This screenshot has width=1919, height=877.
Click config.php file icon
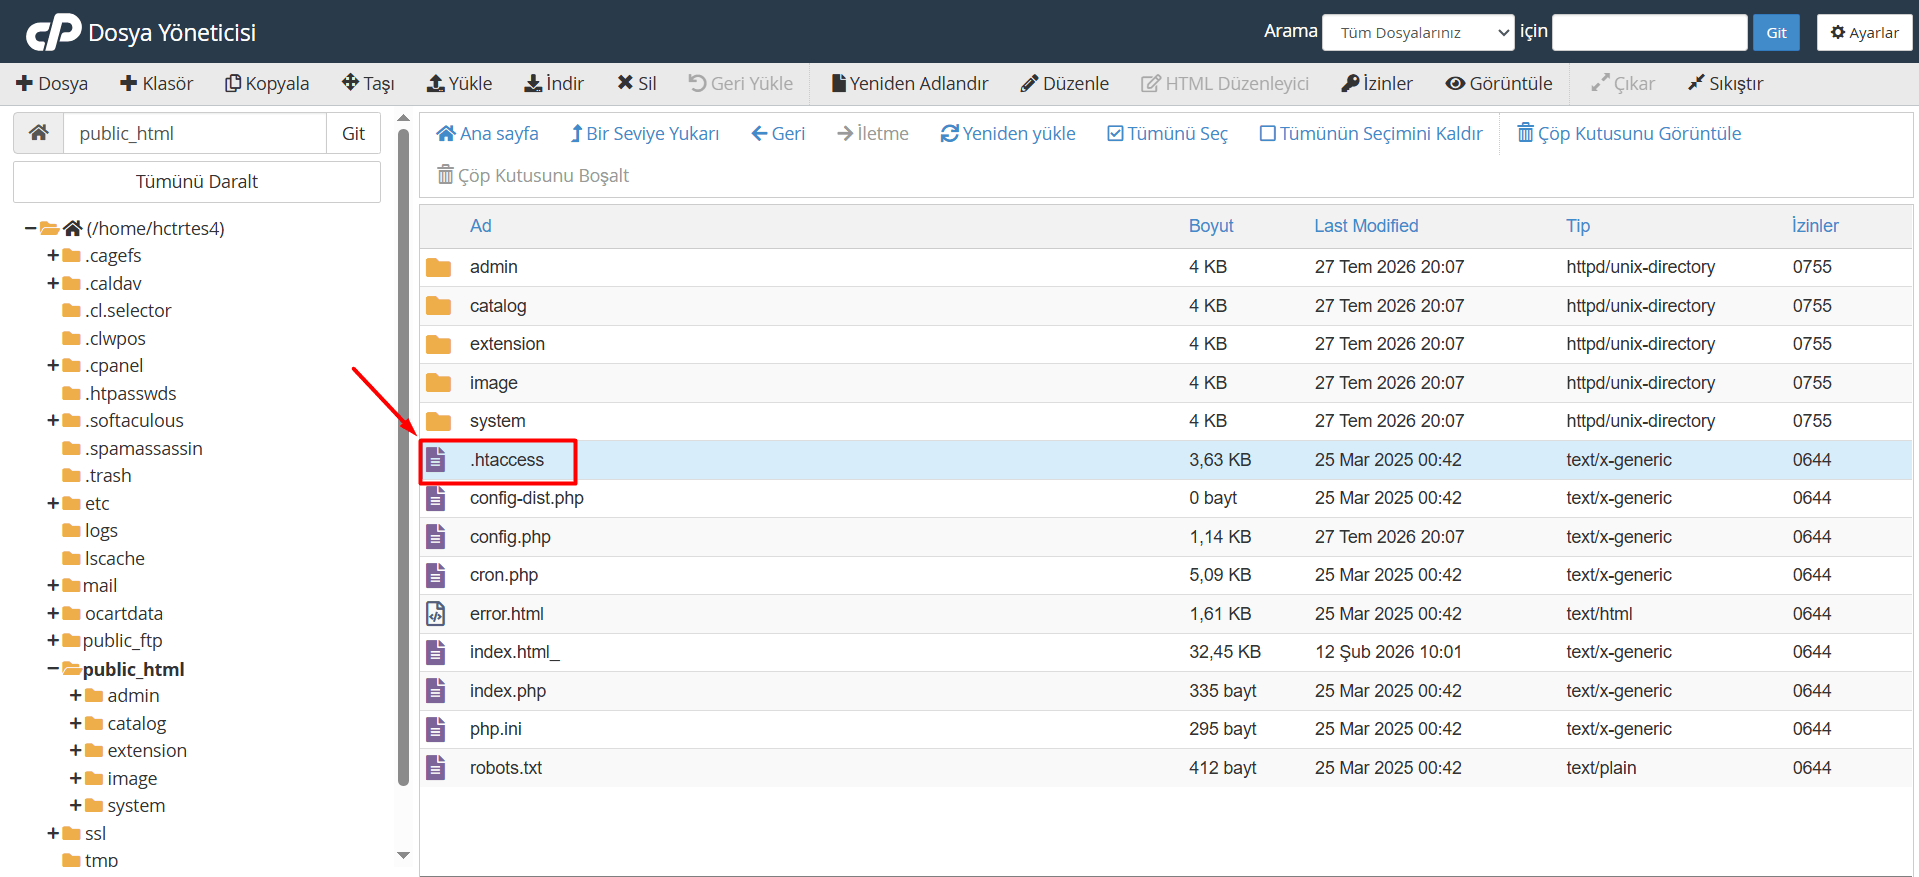click(436, 537)
